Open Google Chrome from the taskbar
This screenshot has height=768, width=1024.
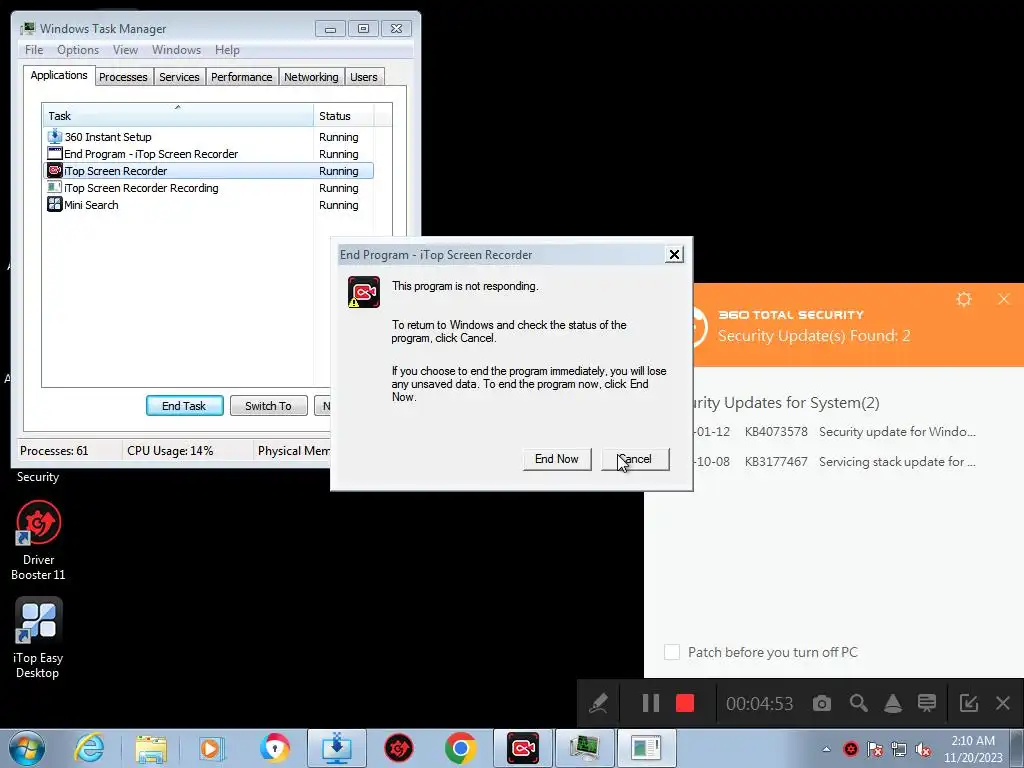pos(460,748)
